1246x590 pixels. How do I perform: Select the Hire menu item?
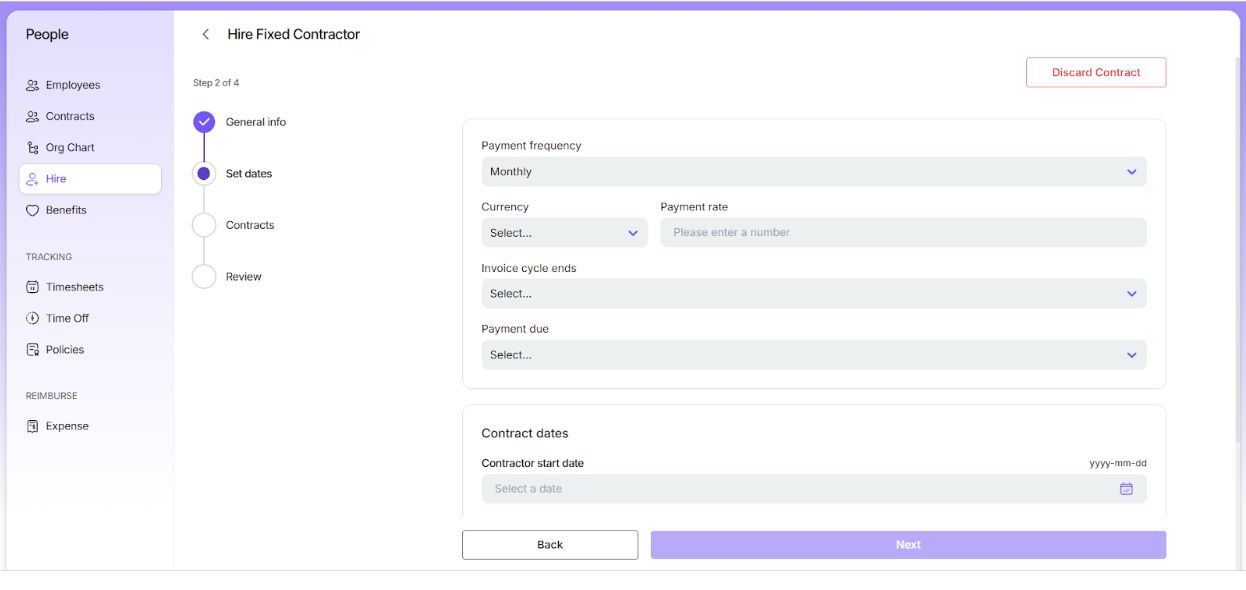pos(90,179)
